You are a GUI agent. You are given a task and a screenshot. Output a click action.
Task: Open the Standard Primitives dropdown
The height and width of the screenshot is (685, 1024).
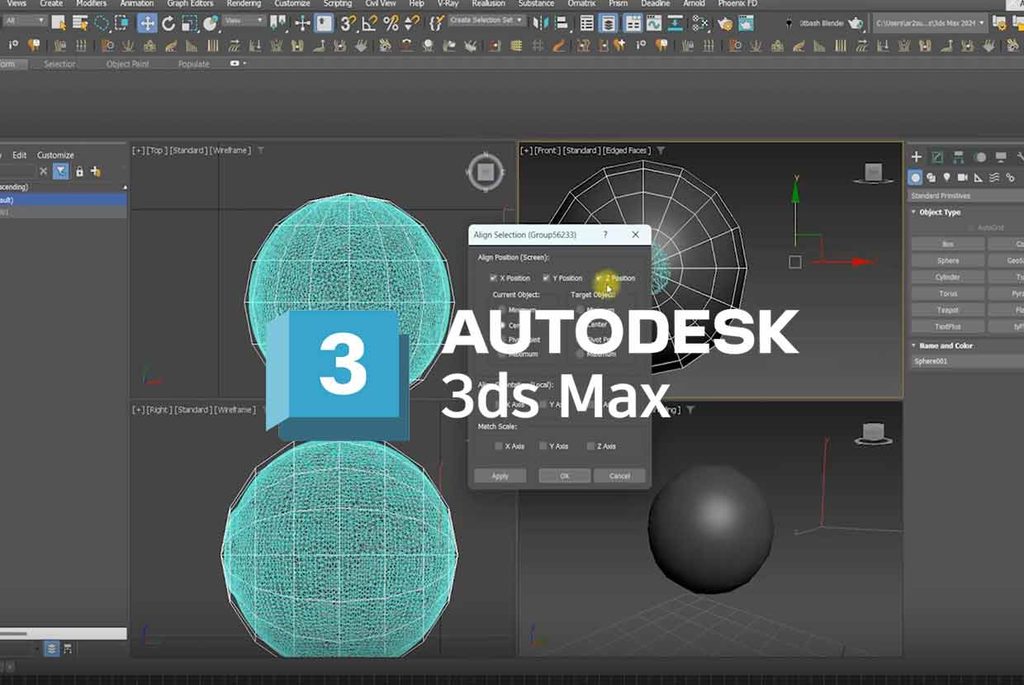click(967, 196)
